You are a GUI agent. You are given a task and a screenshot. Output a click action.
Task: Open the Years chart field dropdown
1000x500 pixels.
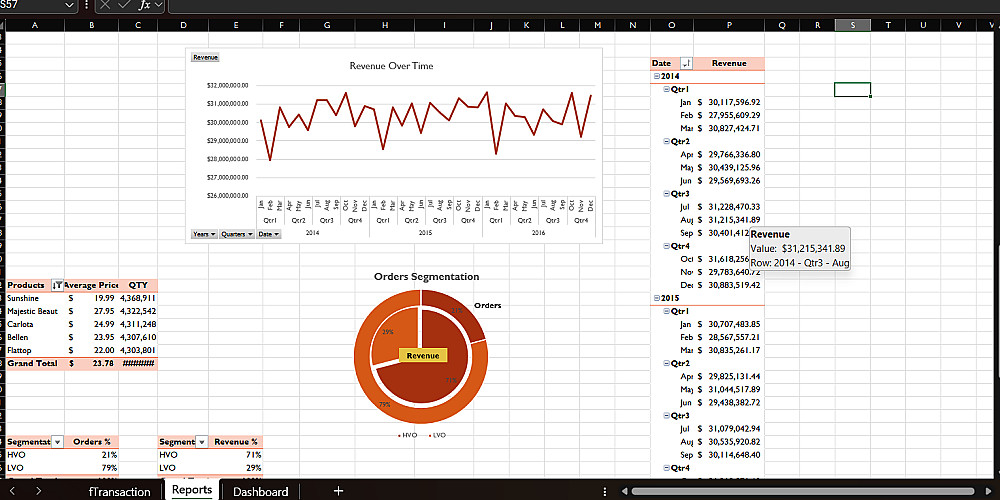(204, 234)
